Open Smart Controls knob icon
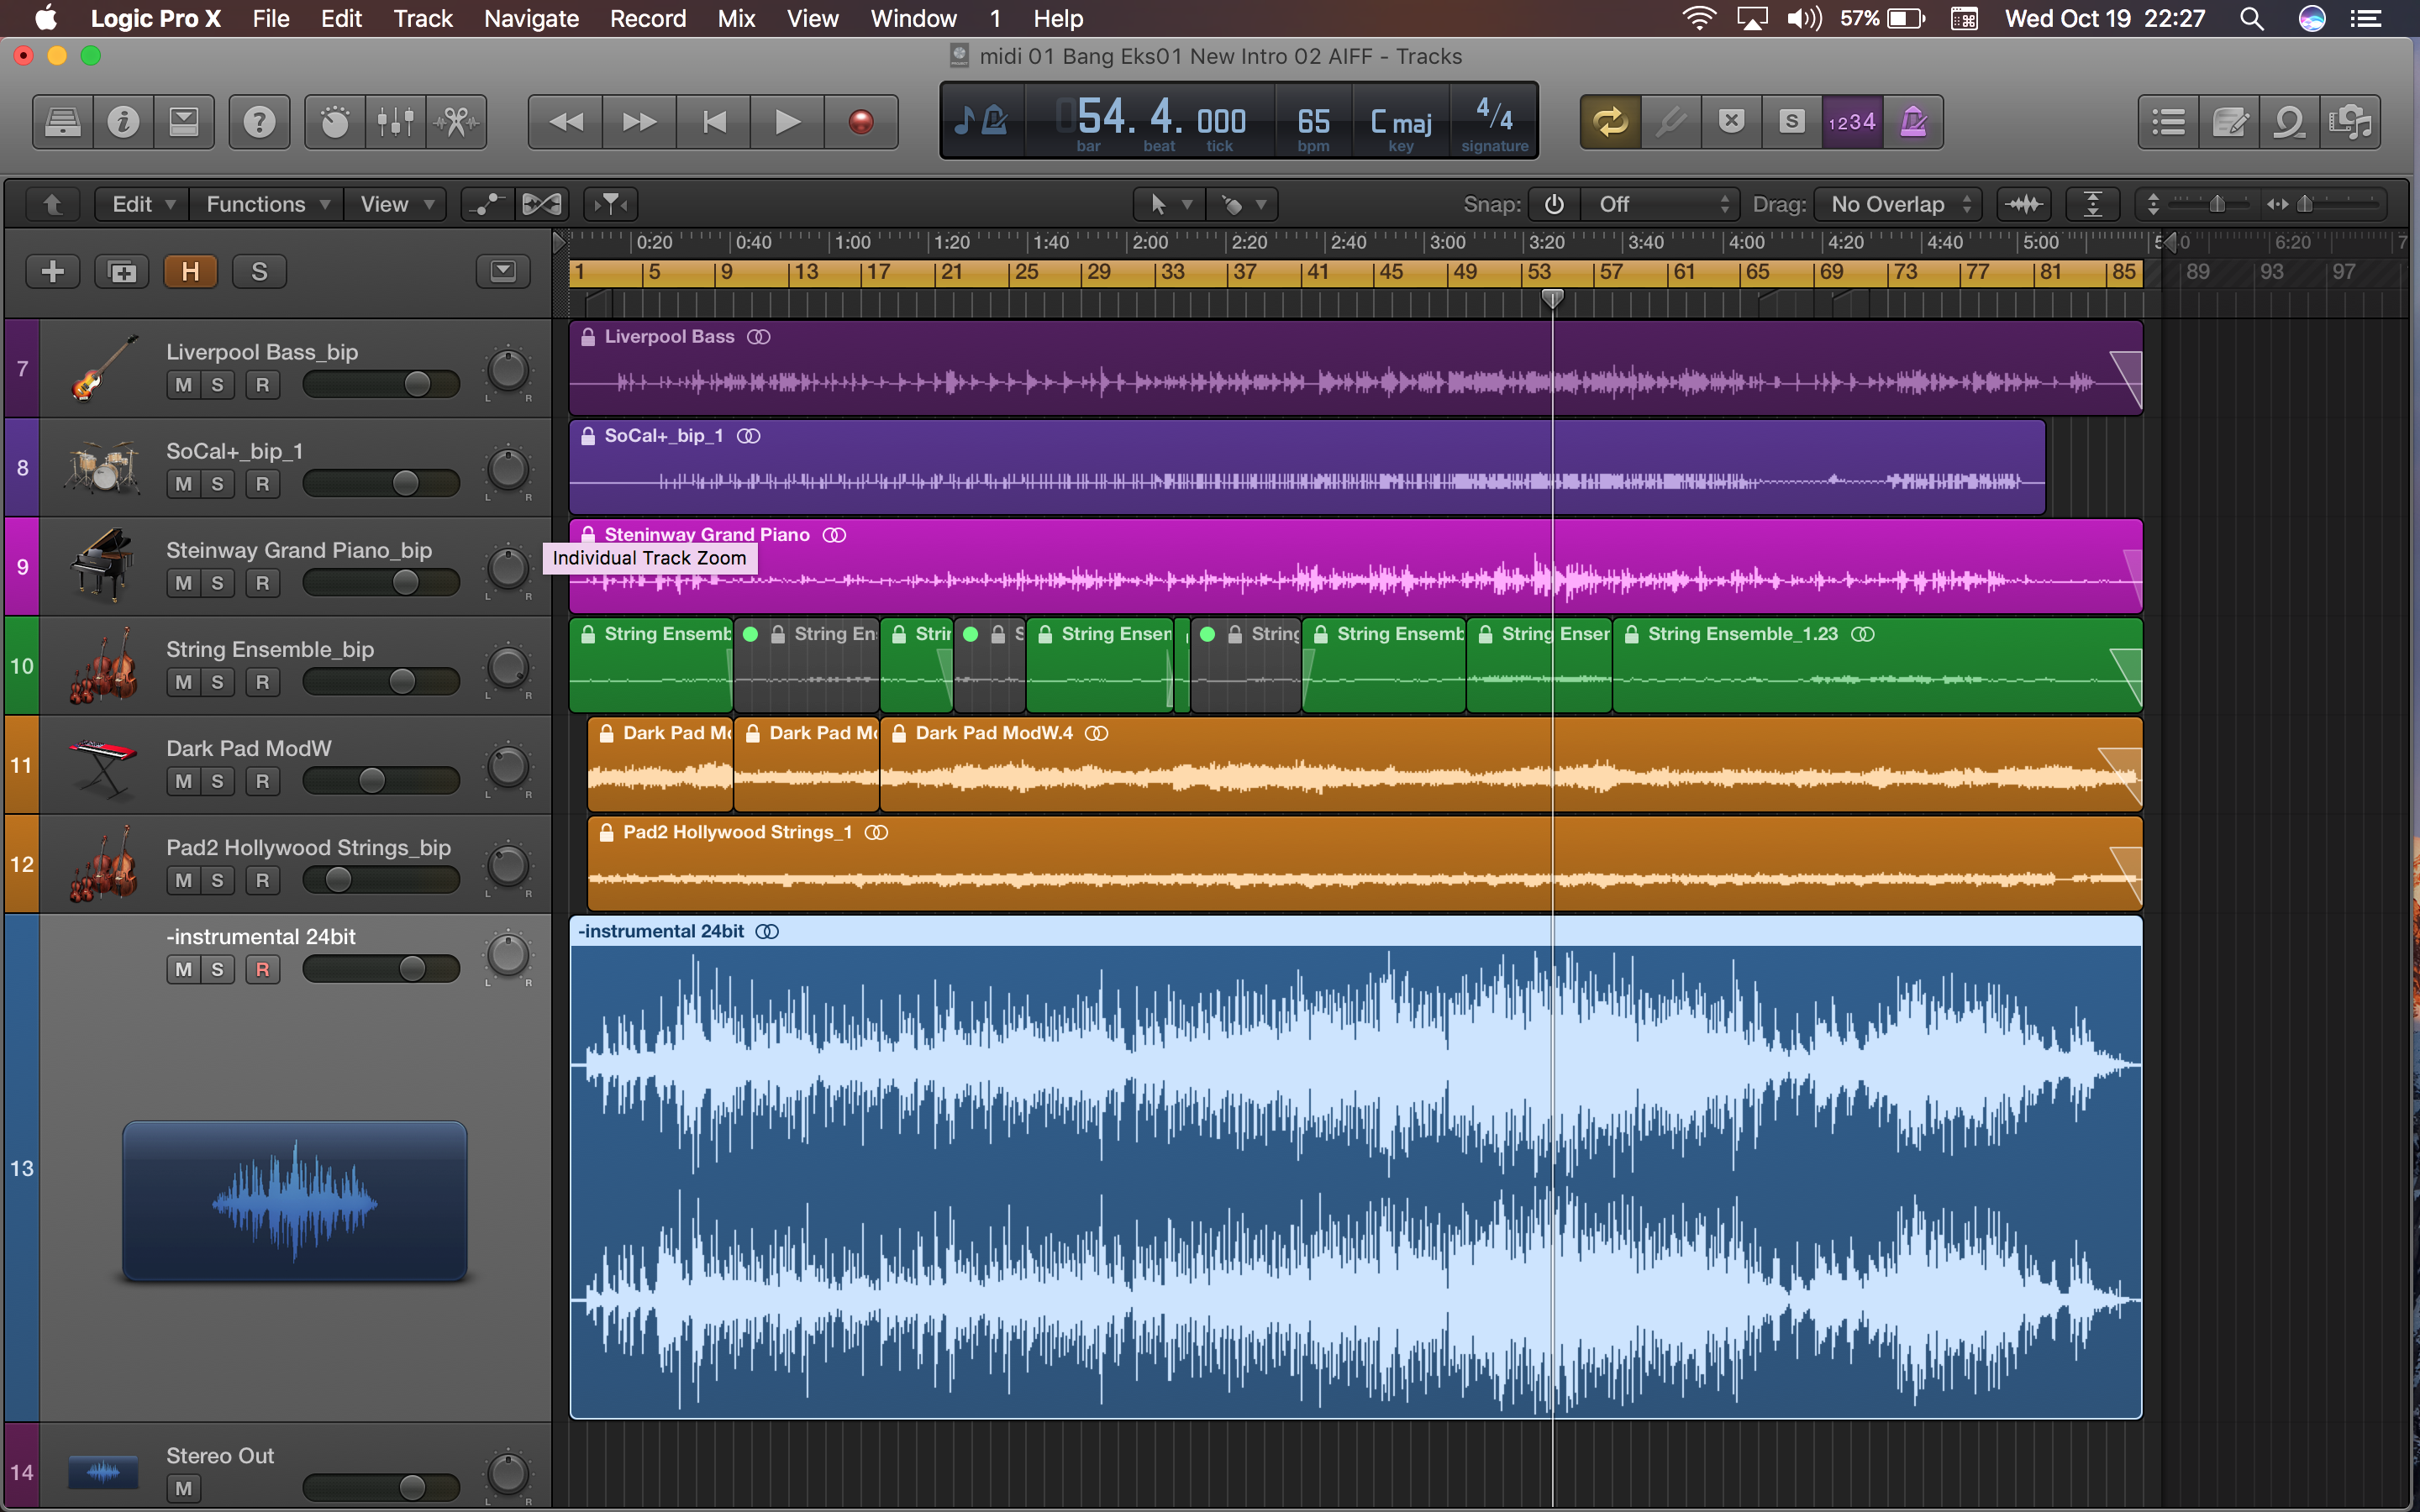The image size is (2420, 1512). pyautogui.click(x=335, y=122)
